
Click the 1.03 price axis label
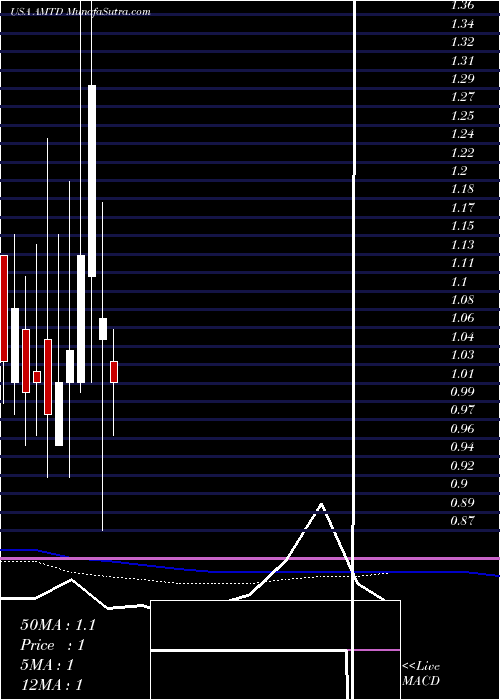462,355
